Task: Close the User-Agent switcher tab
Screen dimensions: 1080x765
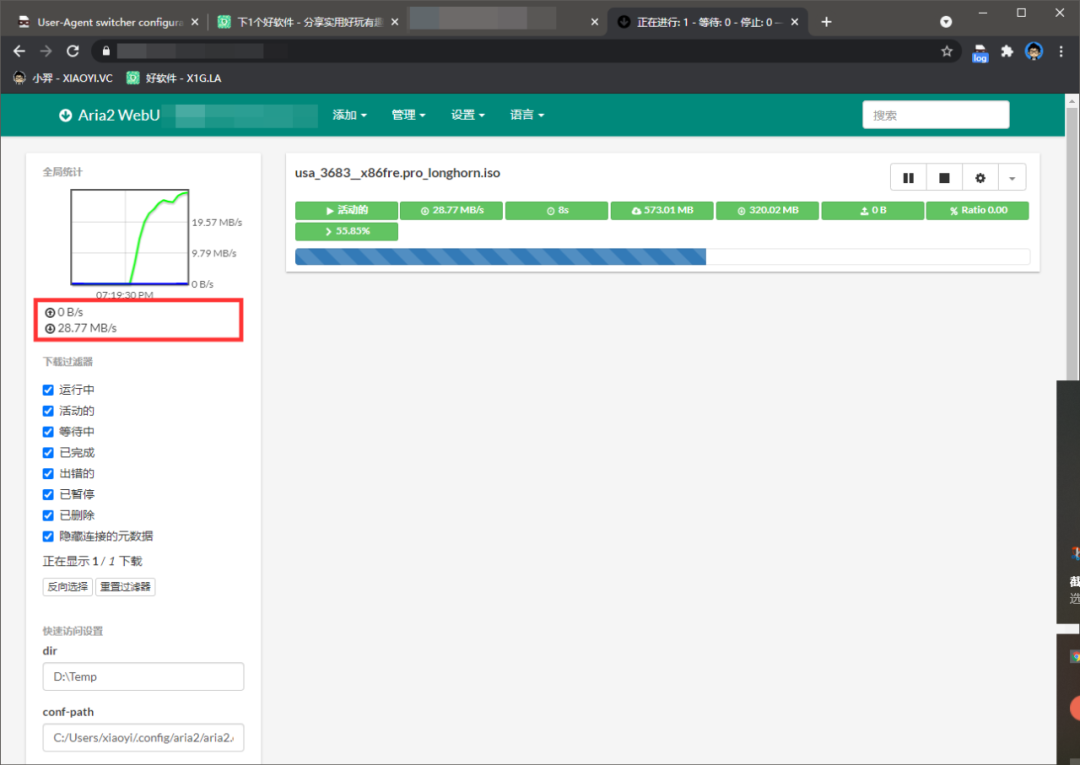Action: tap(195, 22)
